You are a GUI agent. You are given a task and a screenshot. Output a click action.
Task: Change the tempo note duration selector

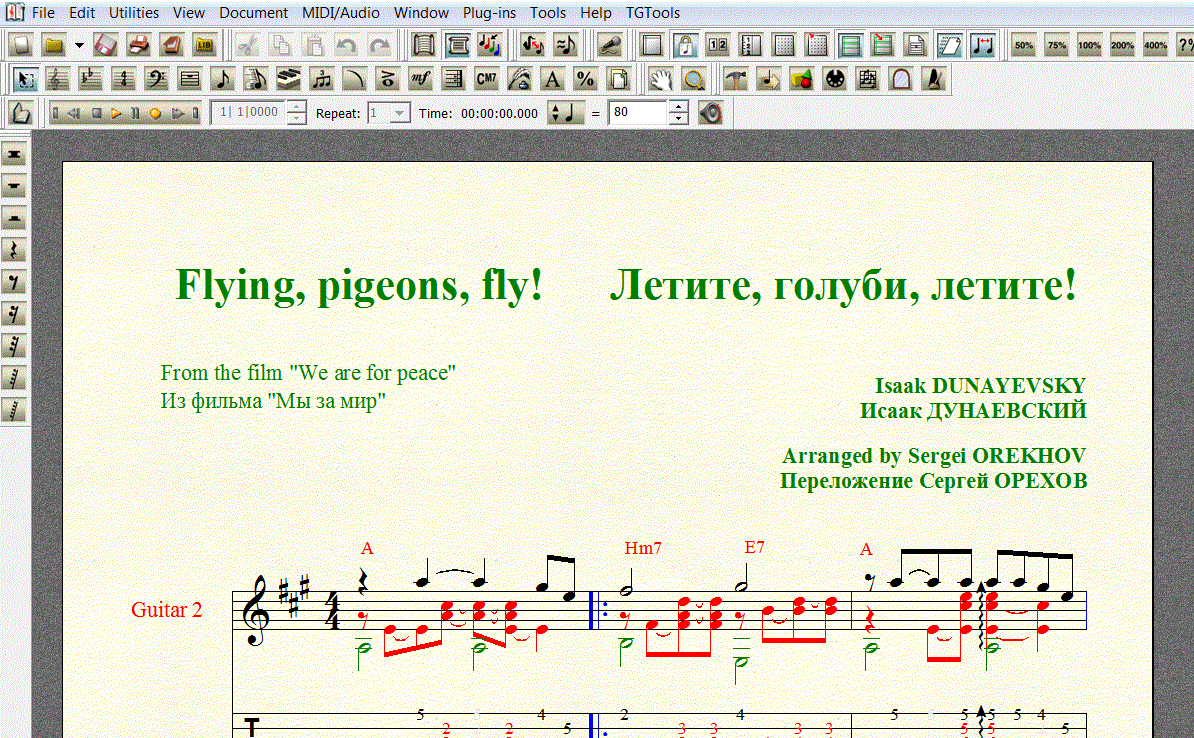566,113
